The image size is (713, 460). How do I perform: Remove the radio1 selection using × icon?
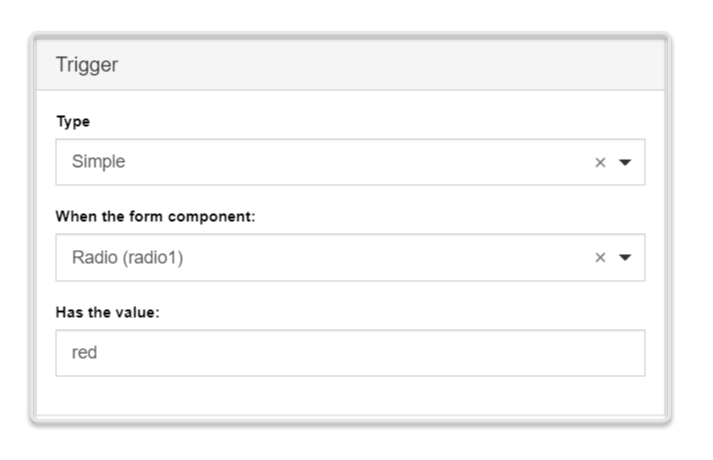tap(600, 258)
